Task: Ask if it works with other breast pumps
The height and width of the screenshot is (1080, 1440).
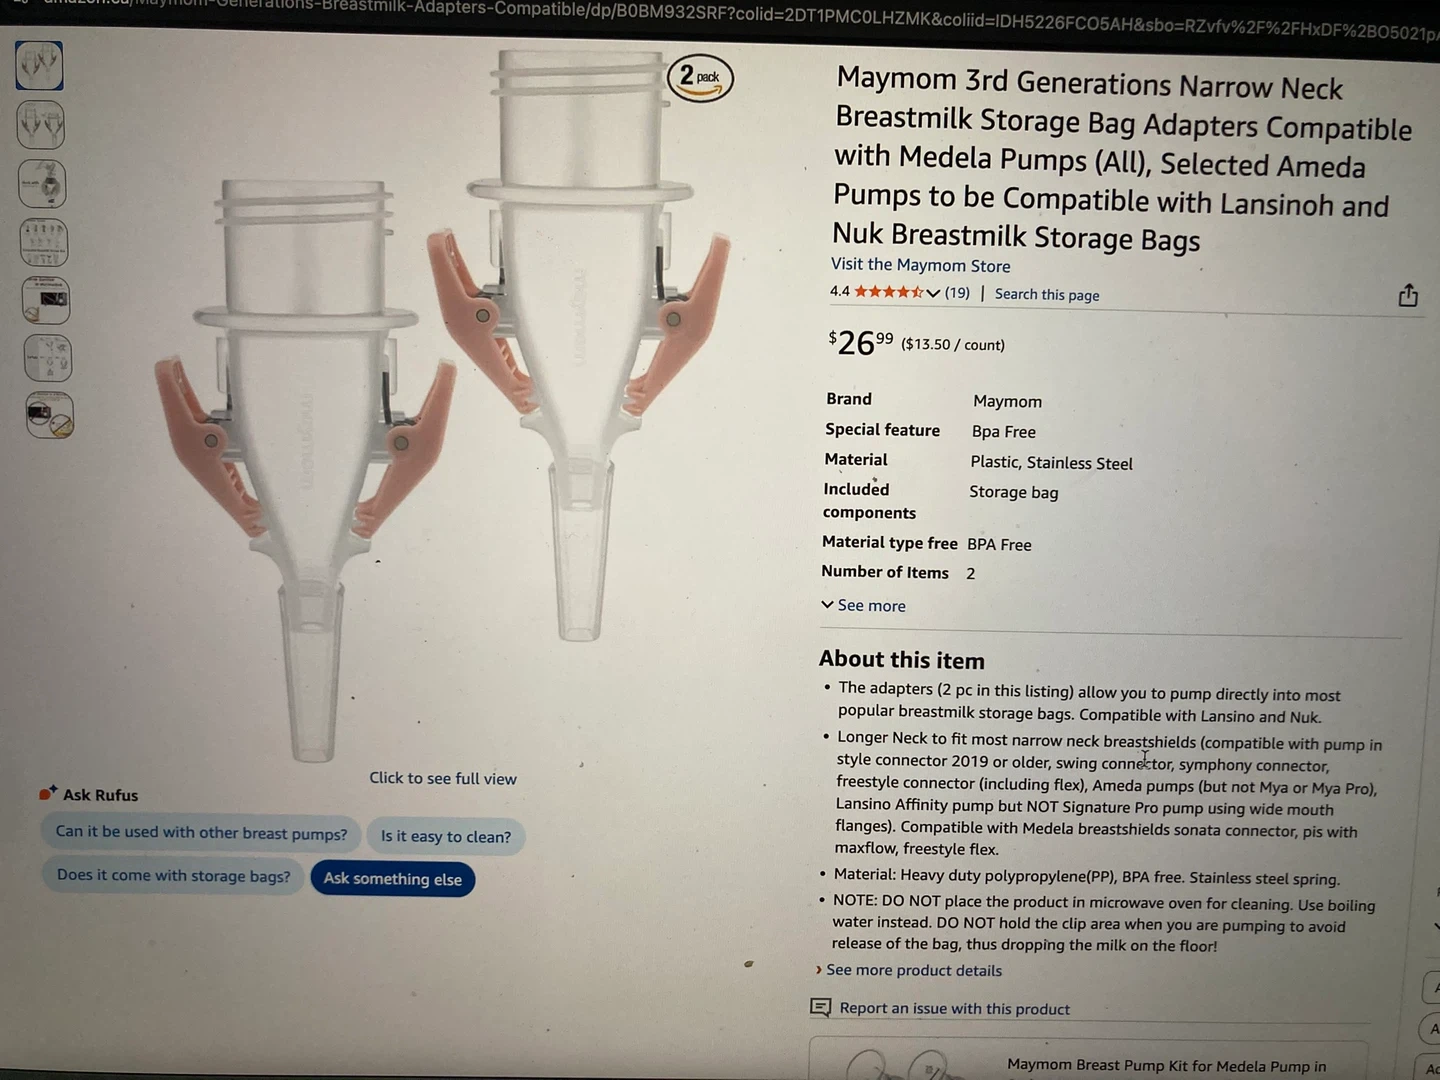Action: [x=201, y=832]
